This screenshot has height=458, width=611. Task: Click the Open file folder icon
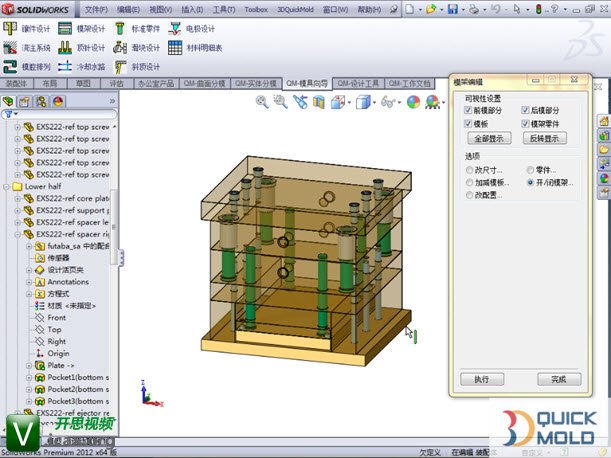click(x=431, y=9)
